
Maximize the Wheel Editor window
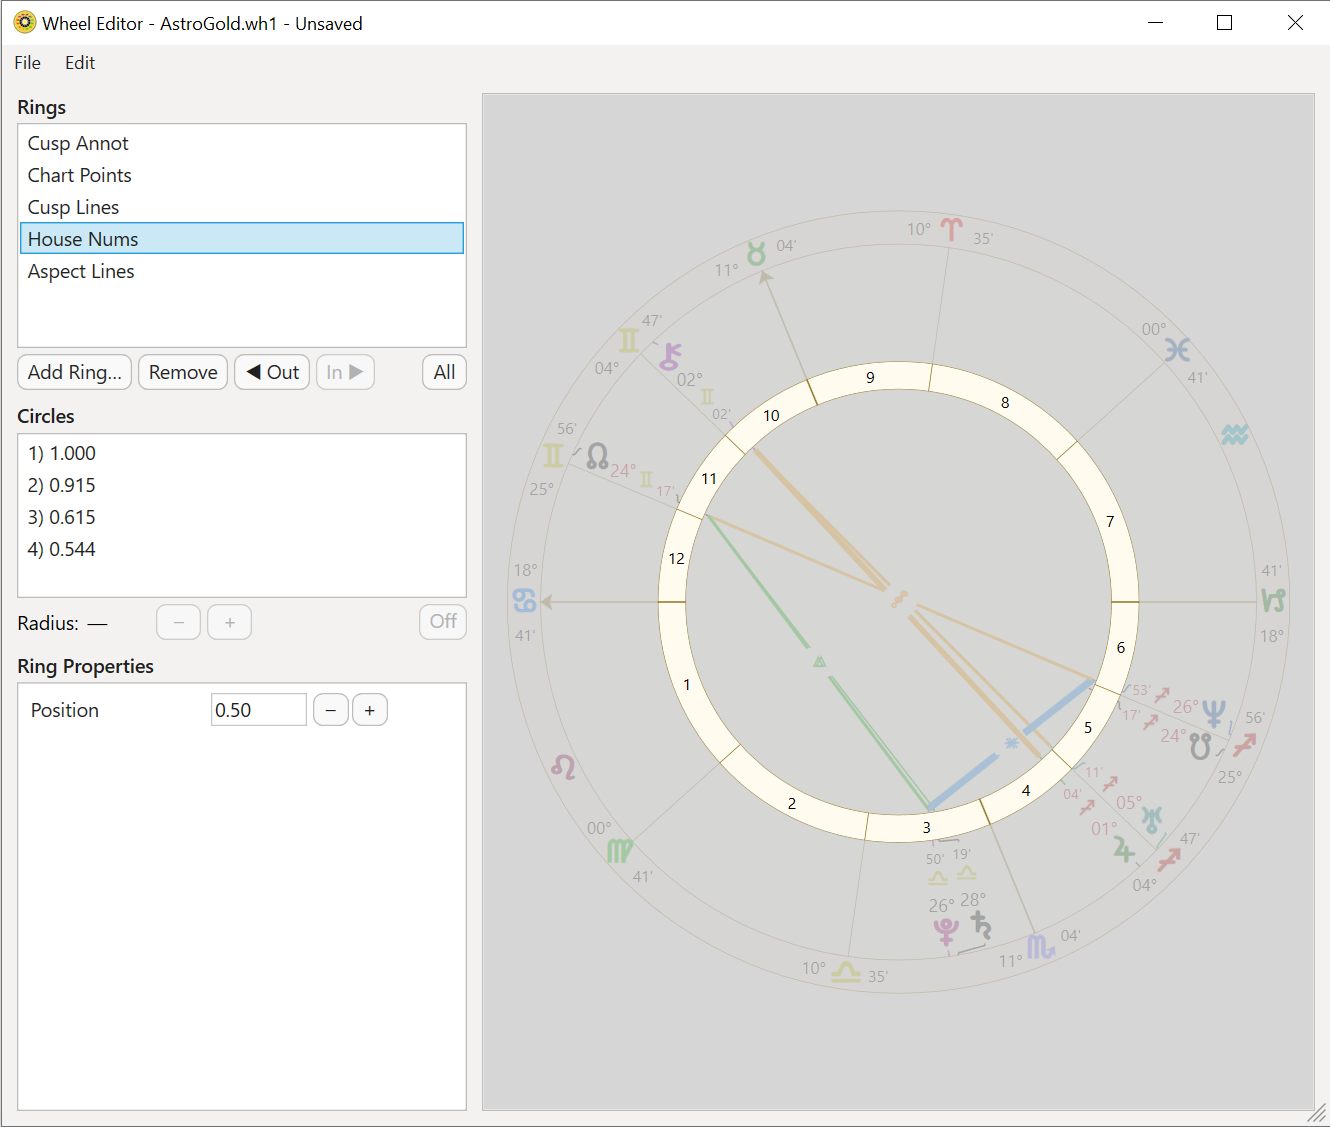[1224, 22]
